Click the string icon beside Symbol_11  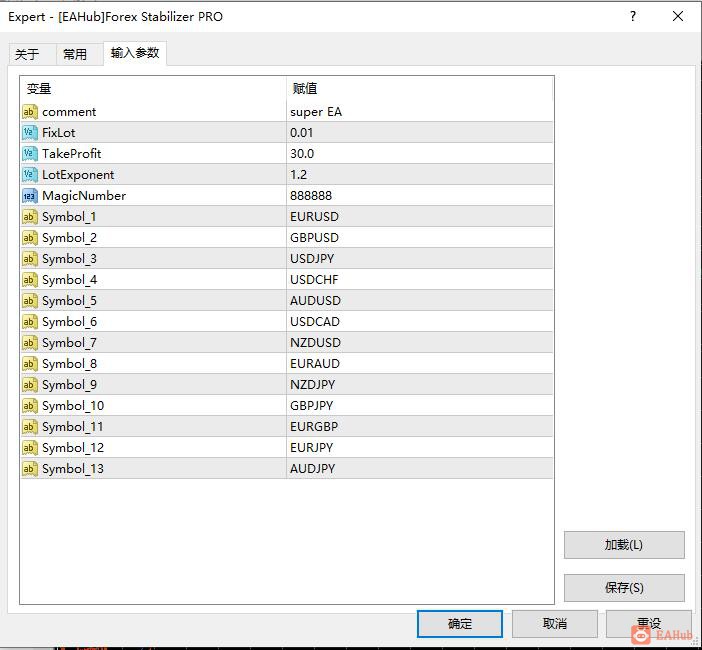tap(30, 427)
